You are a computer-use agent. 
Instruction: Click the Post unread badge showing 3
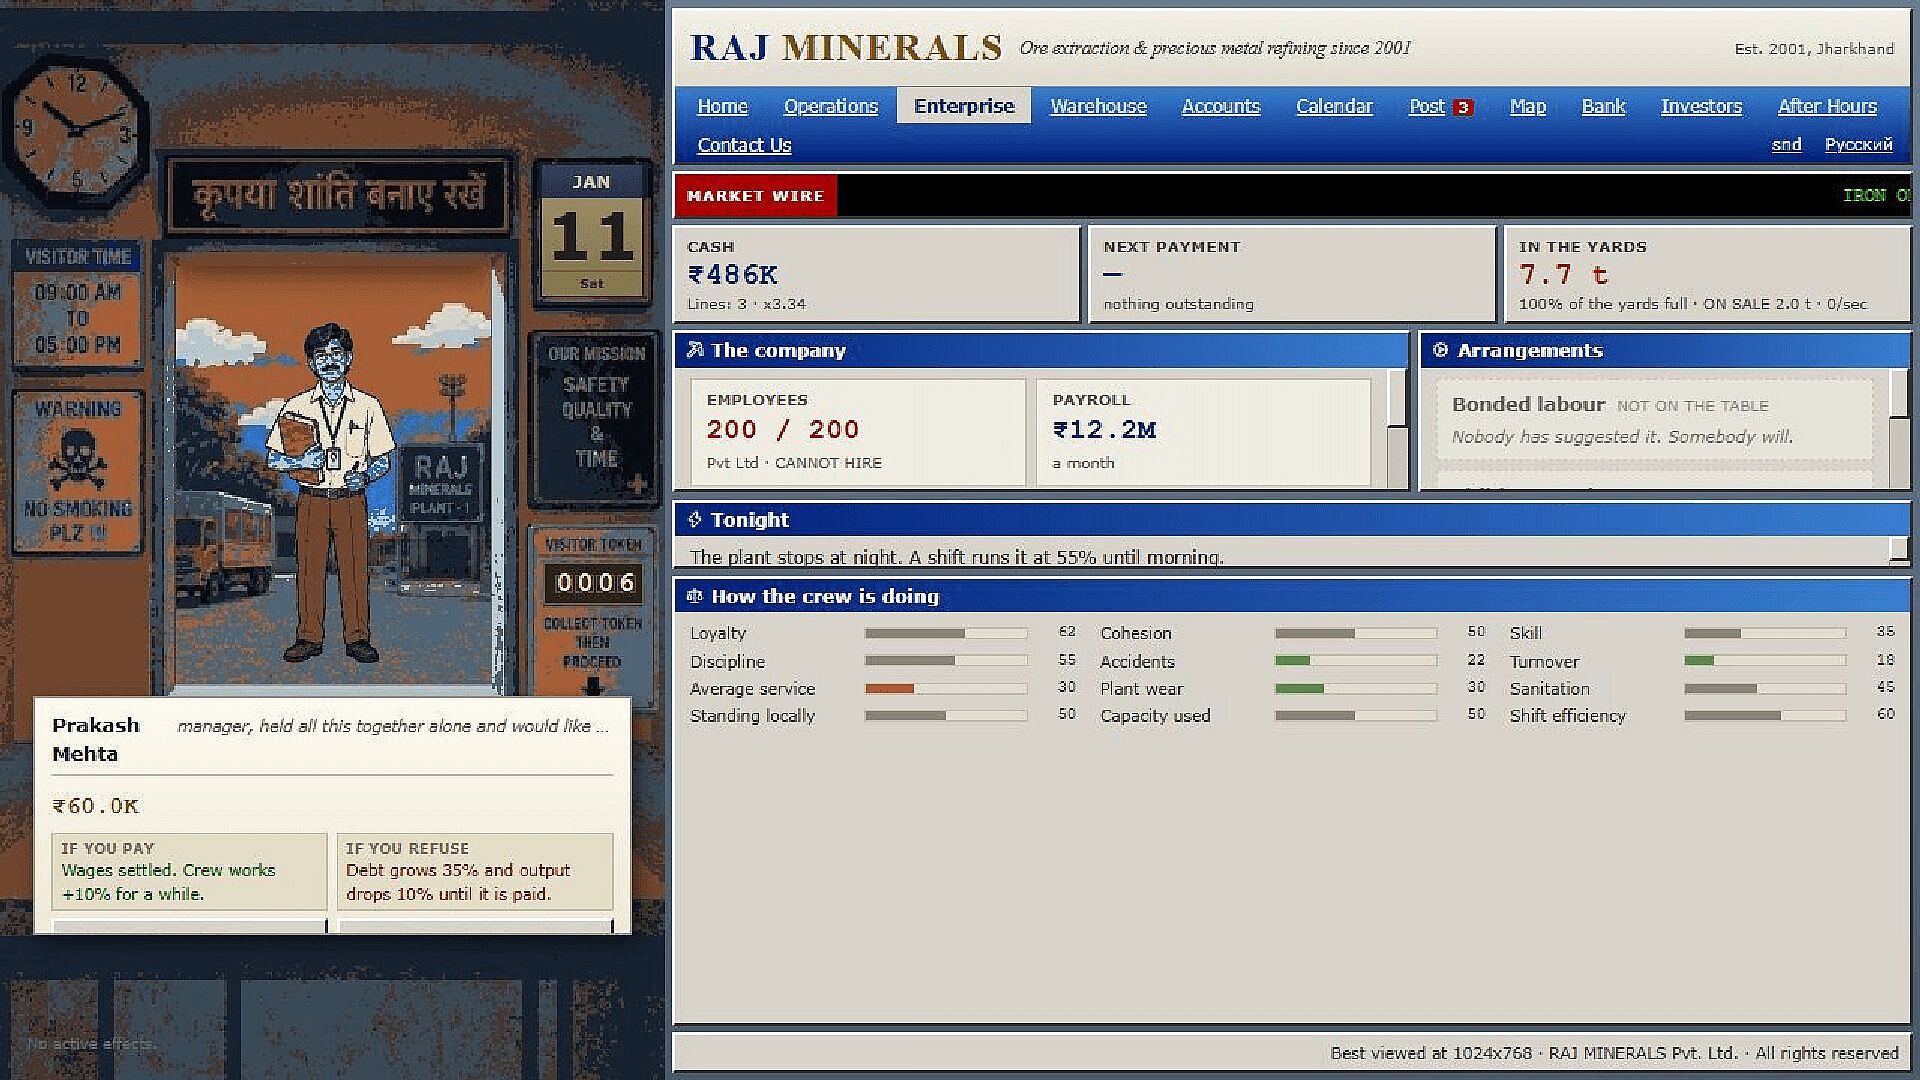(1463, 107)
